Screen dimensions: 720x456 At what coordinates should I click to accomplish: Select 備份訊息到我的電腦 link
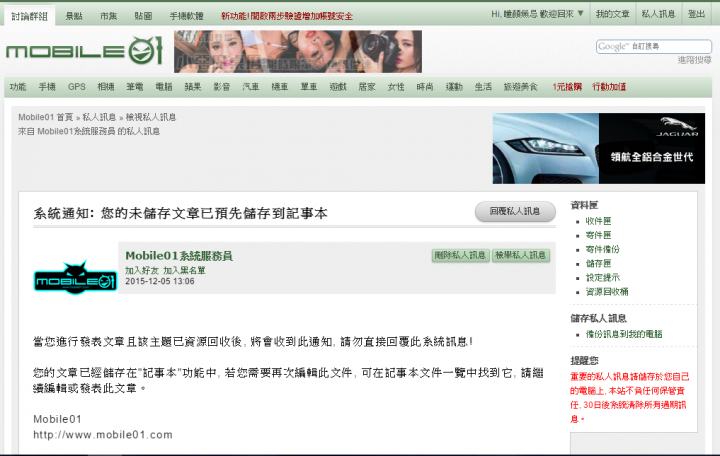pyautogui.click(x=624, y=334)
